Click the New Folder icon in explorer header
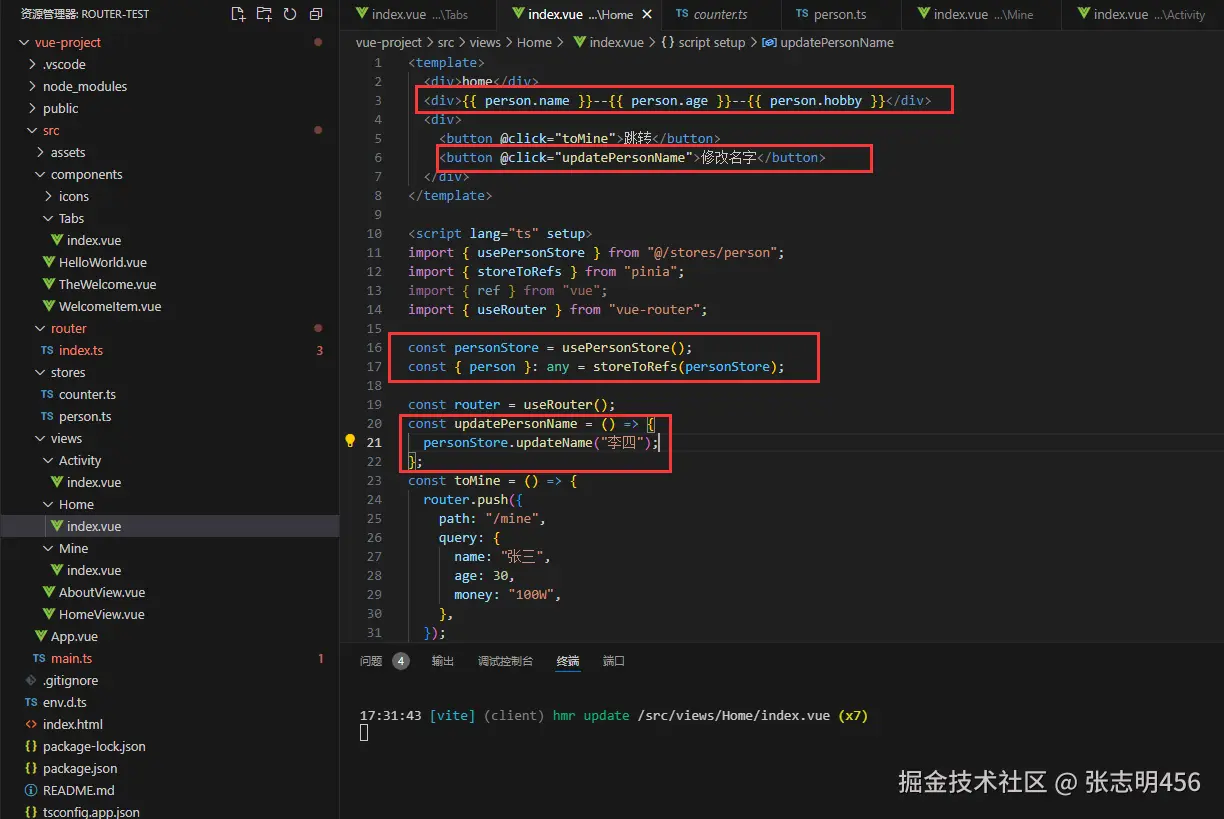 [x=264, y=14]
